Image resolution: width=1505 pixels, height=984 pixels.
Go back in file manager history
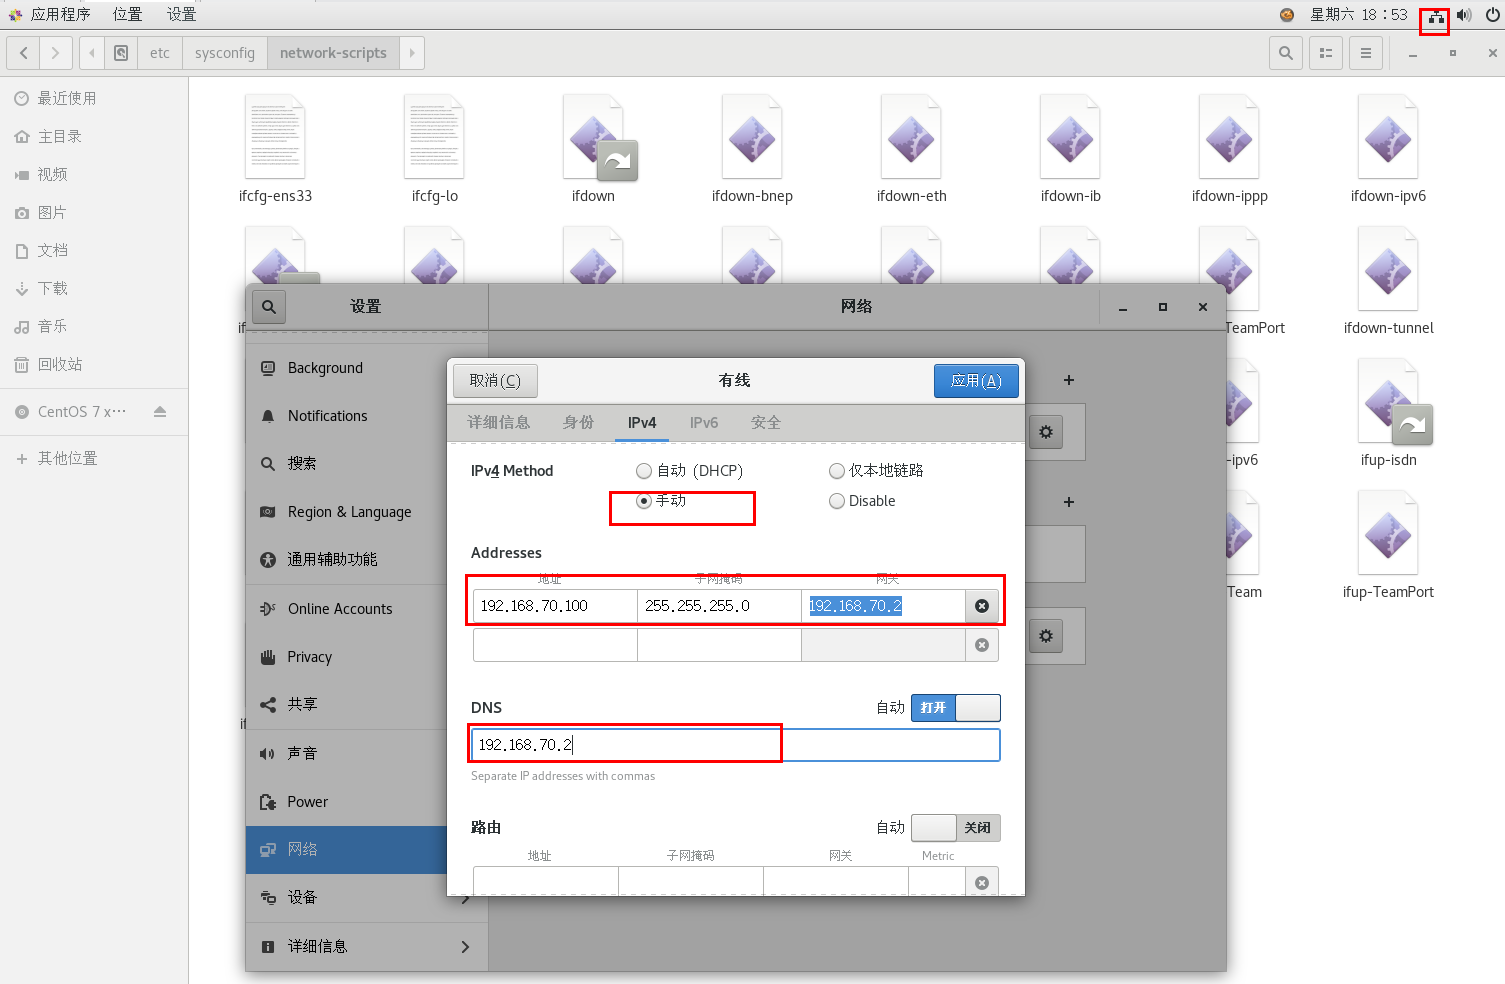point(24,53)
